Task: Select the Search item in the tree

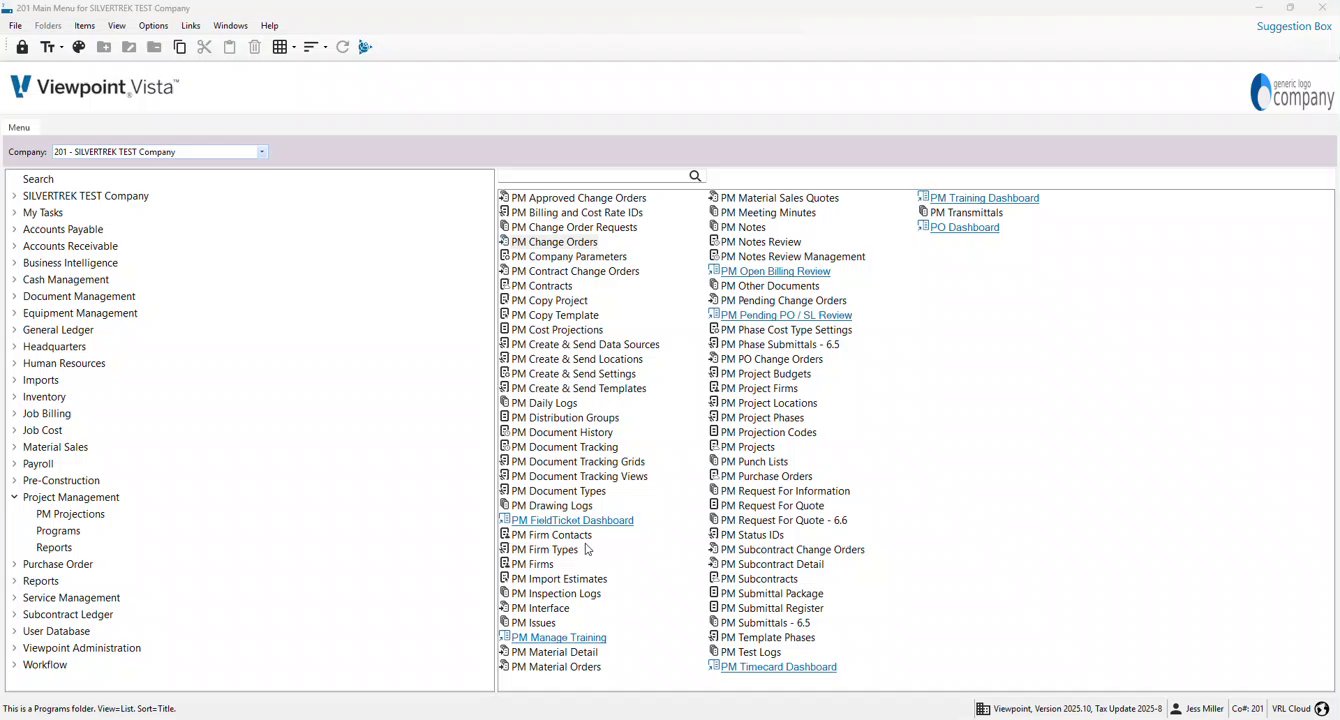Action: tap(38, 179)
